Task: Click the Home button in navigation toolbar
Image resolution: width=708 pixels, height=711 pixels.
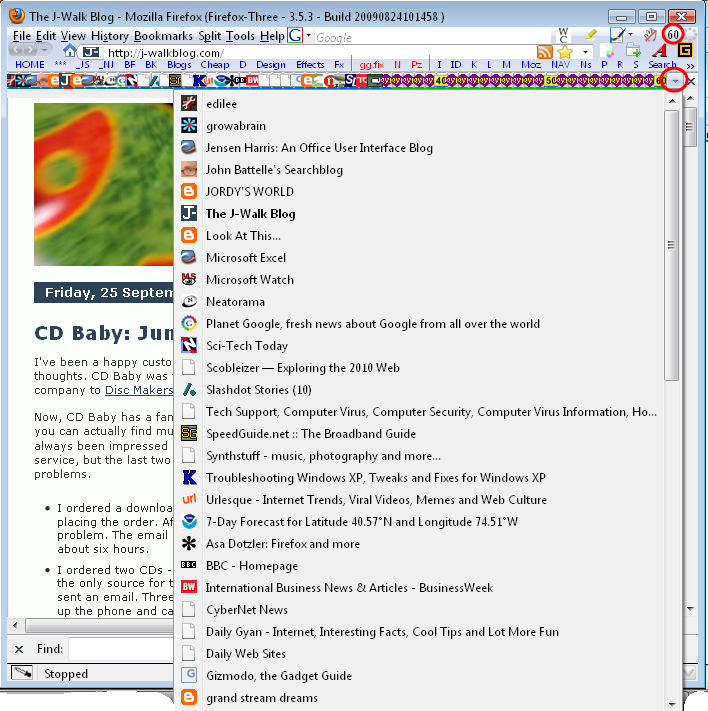Action: tap(69, 50)
